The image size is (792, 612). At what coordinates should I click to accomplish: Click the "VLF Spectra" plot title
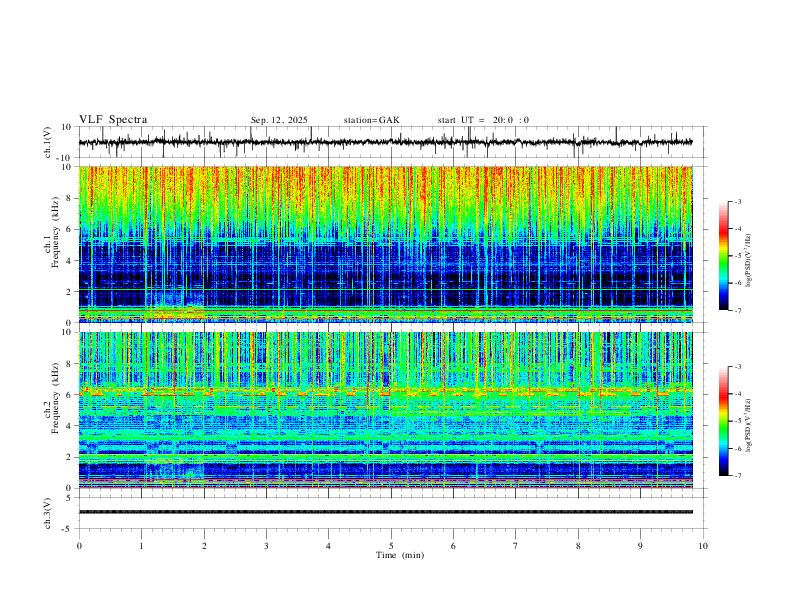pyautogui.click(x=113, y=120)
